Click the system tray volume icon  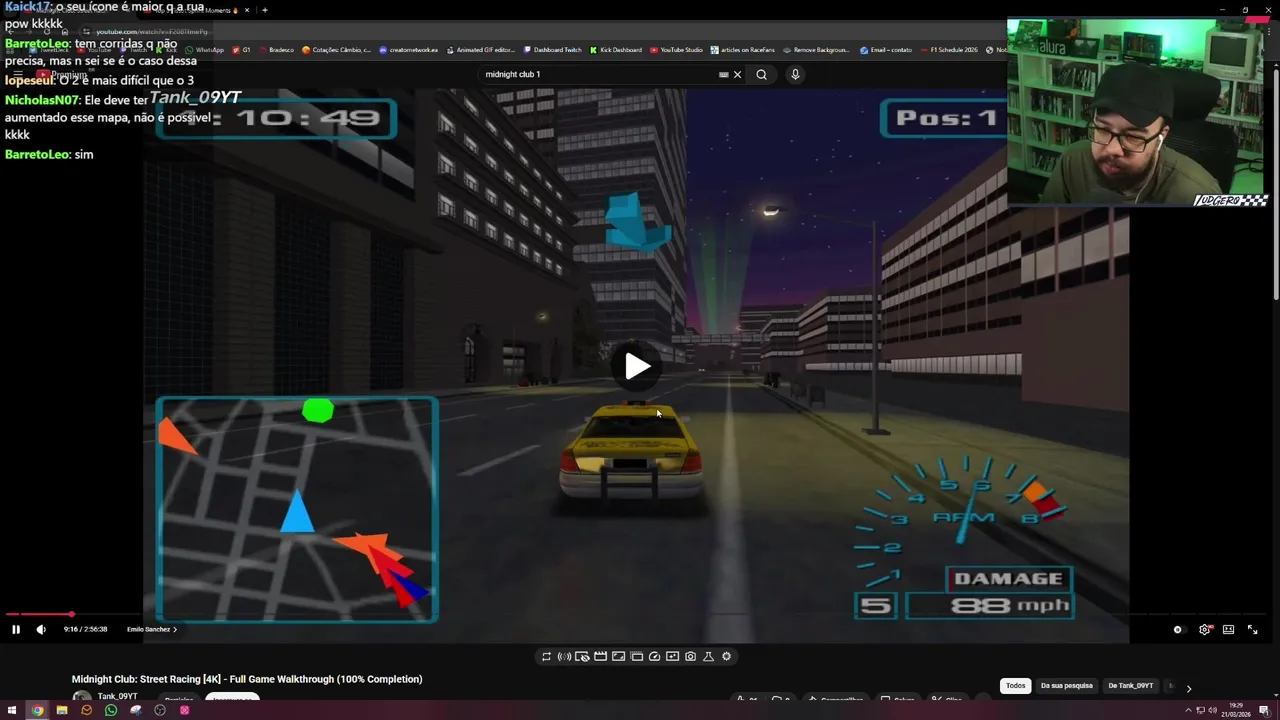click(1212, 710)
